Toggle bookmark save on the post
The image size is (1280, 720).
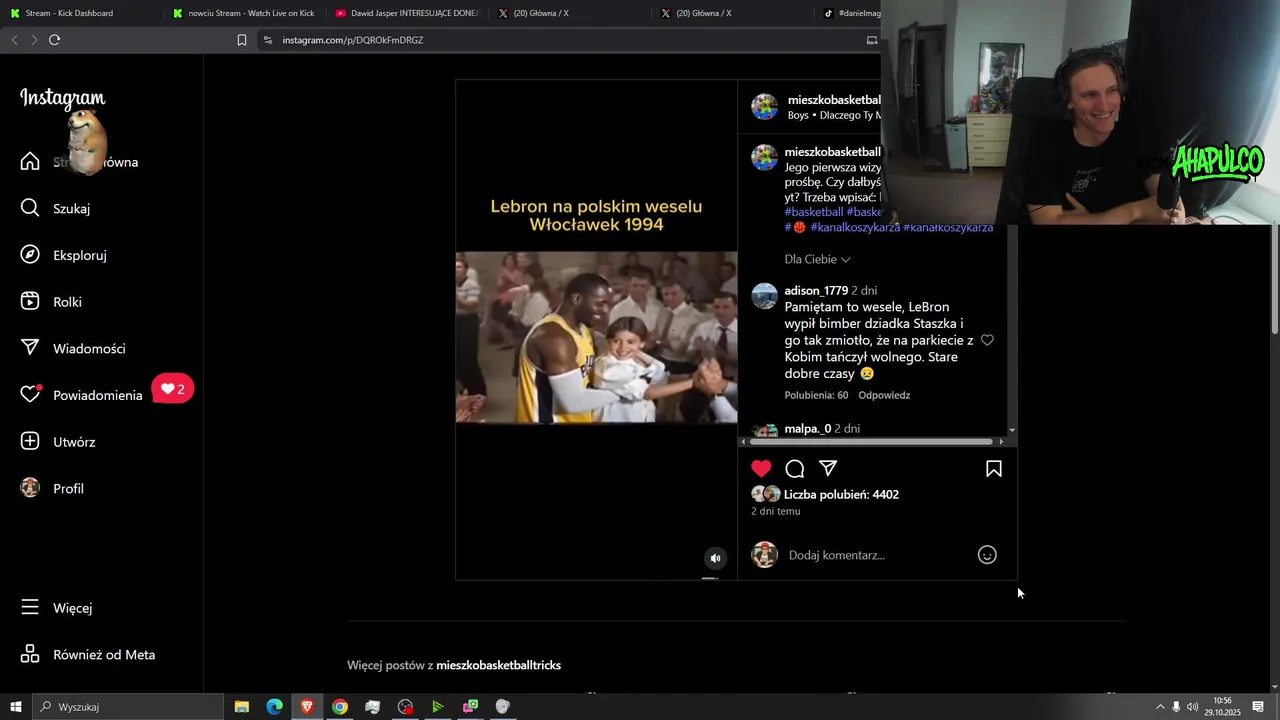coord(994,468)
